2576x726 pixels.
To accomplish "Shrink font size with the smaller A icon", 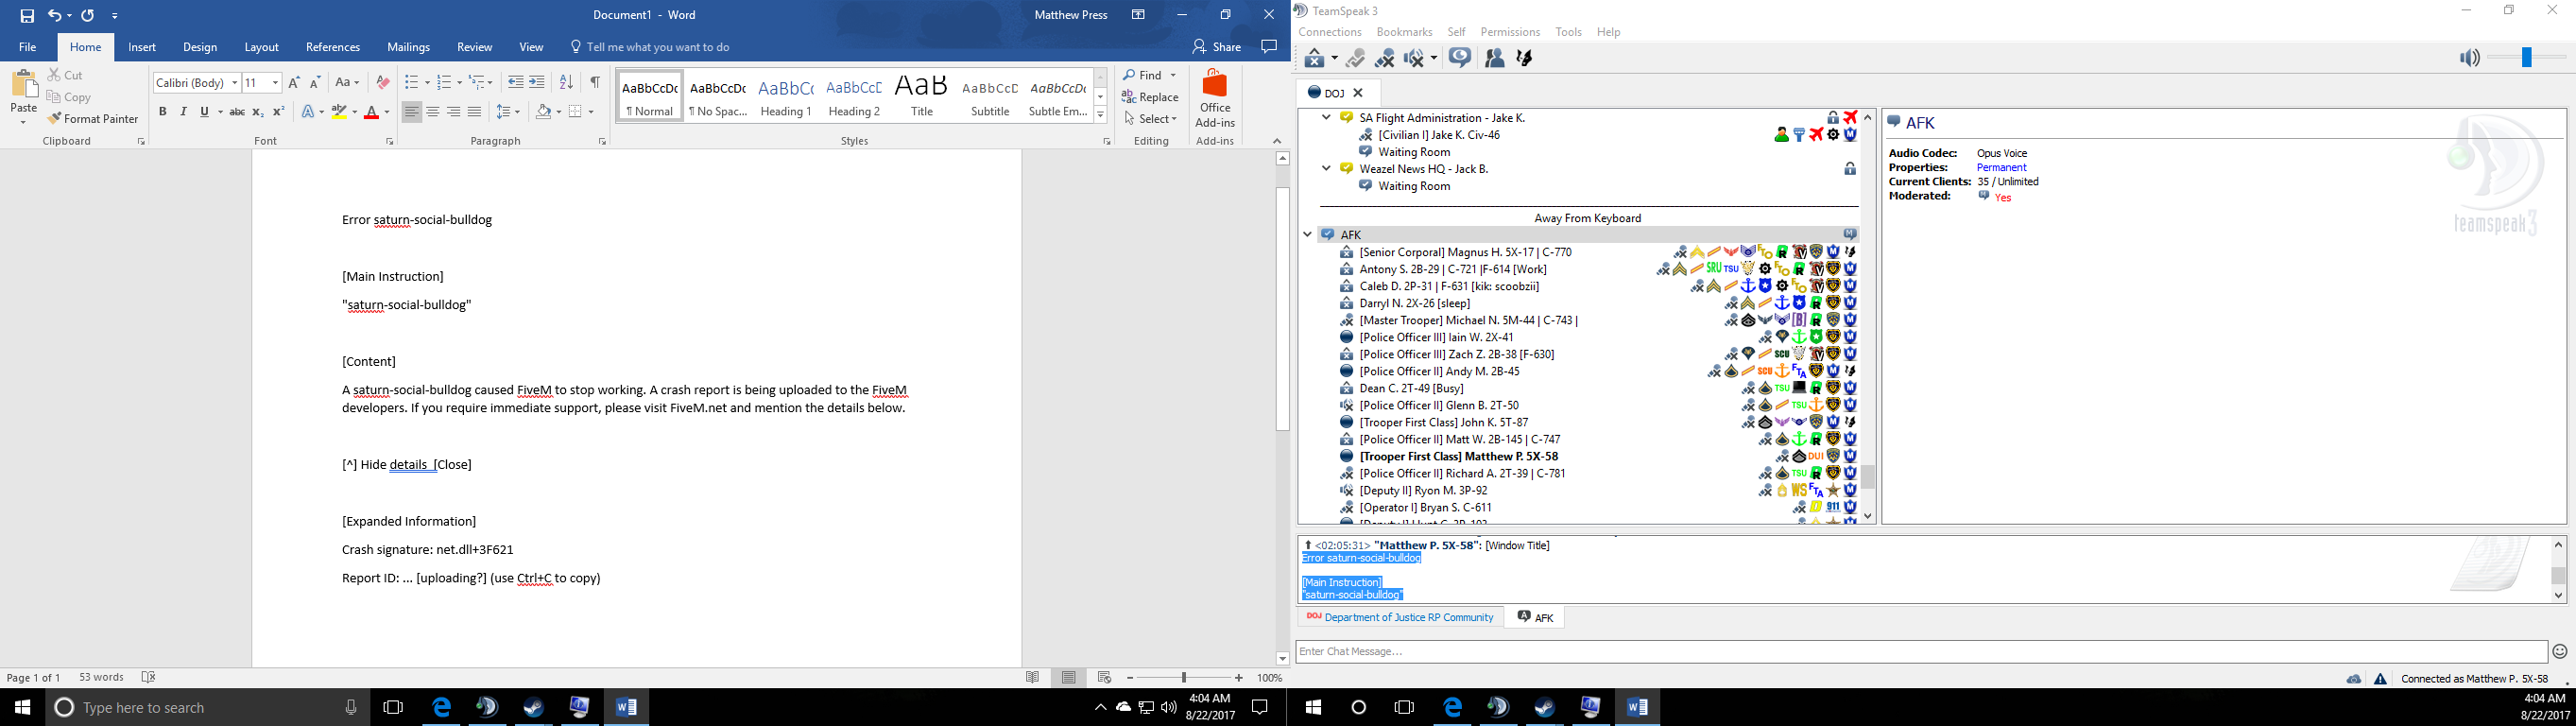I will tap(315, 82).
